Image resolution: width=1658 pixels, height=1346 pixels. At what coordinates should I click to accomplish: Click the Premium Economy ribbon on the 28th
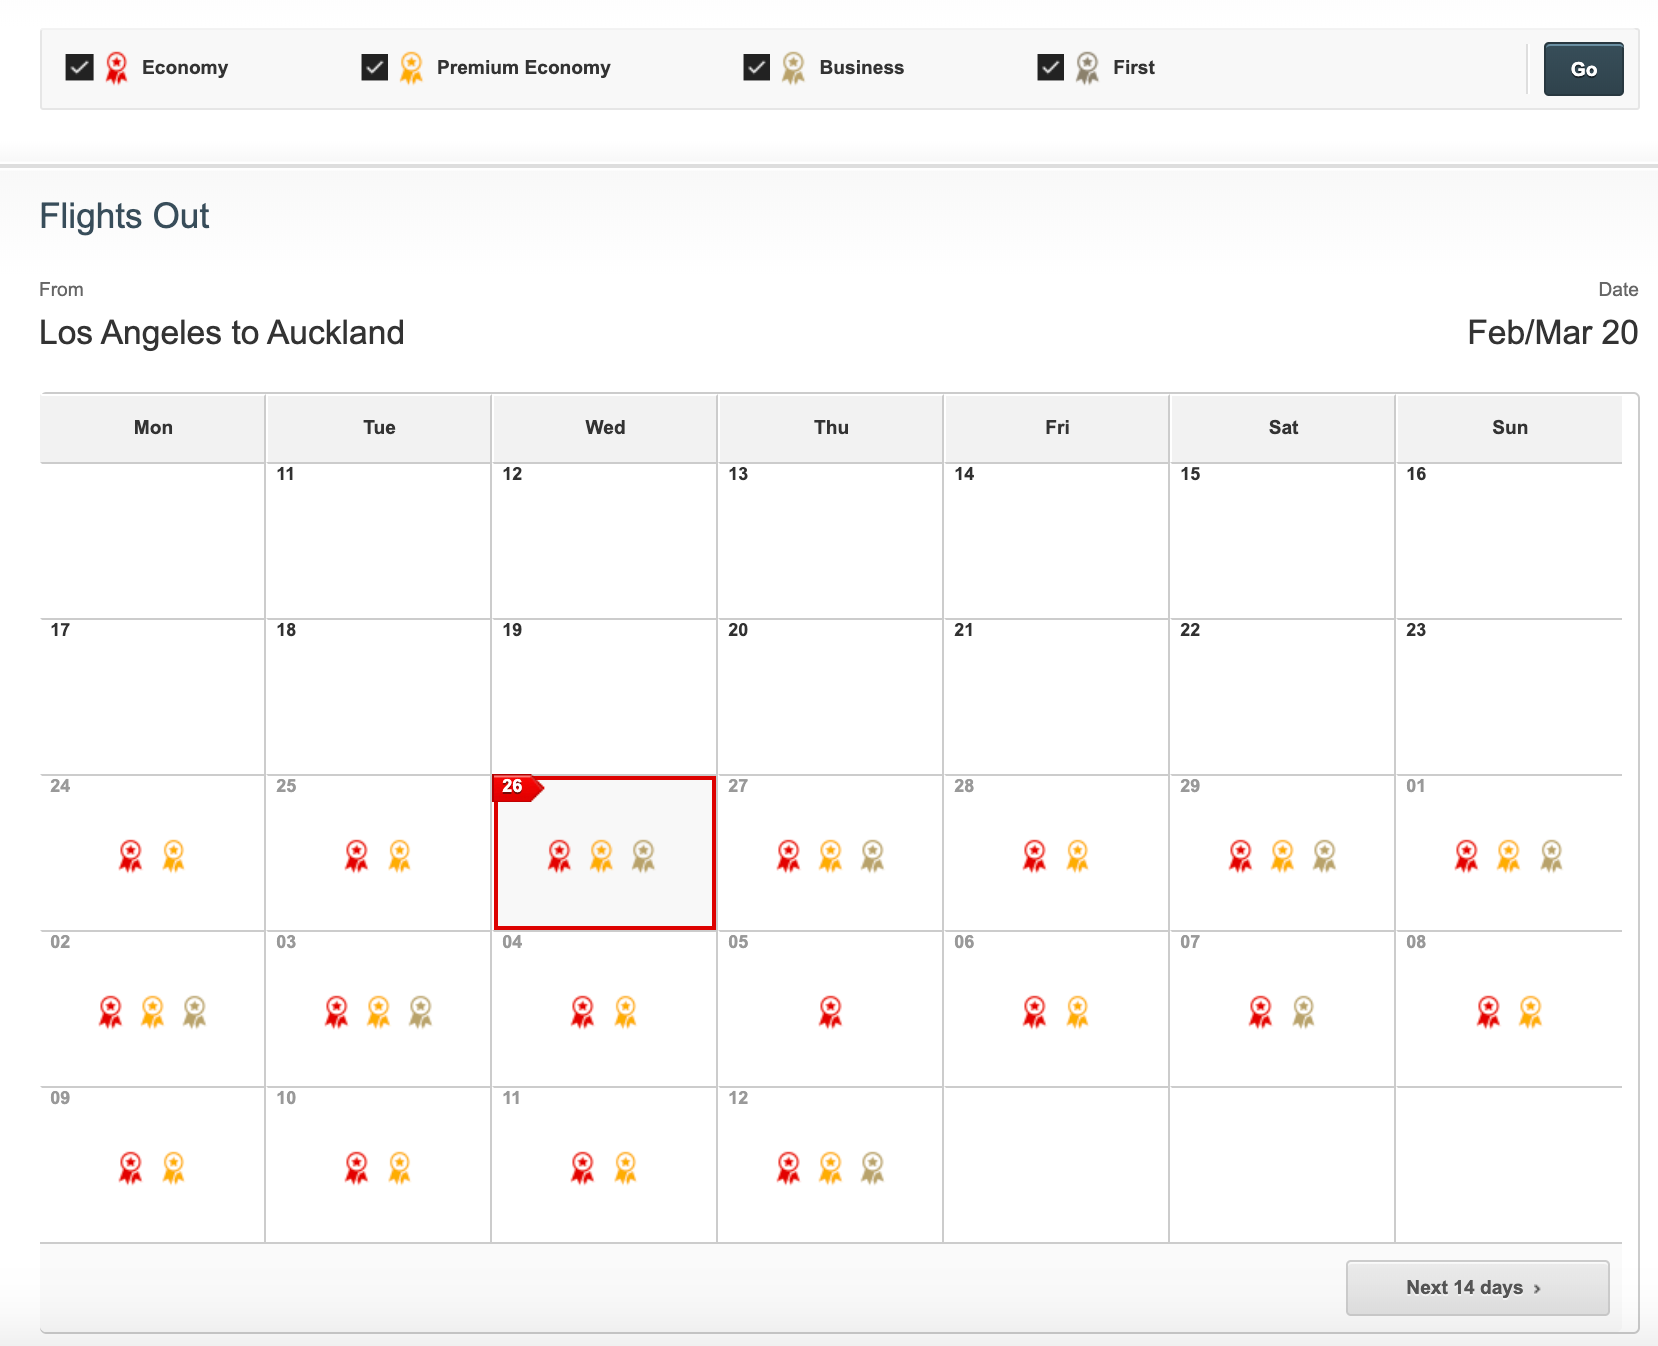click(x=1077, y=856)
